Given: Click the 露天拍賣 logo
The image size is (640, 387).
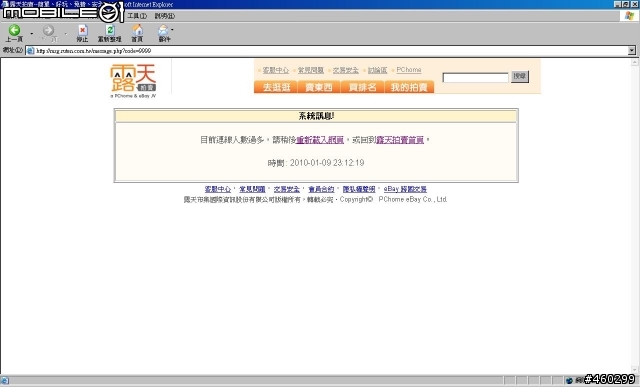Looking at the screenshot, I should [x=133, y=81].
